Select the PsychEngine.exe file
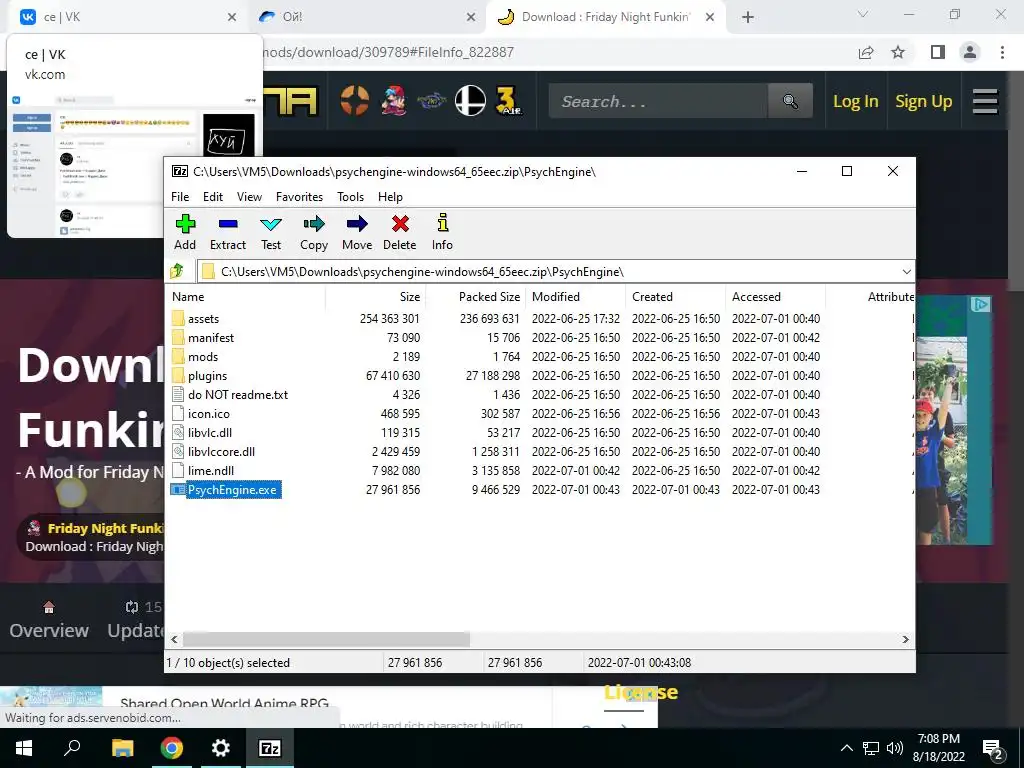The image size is (1024, 768). click(232, 490)
